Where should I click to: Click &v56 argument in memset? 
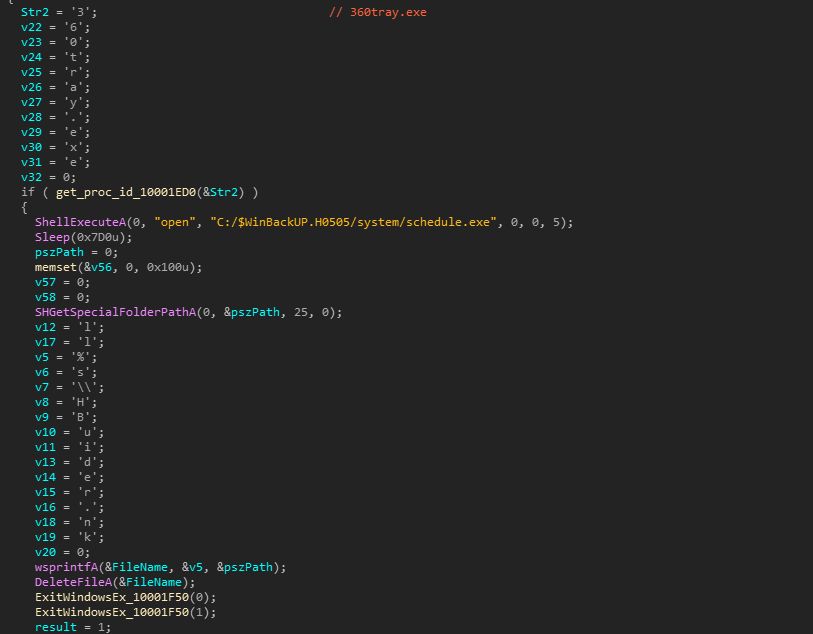tap(98, 267)
